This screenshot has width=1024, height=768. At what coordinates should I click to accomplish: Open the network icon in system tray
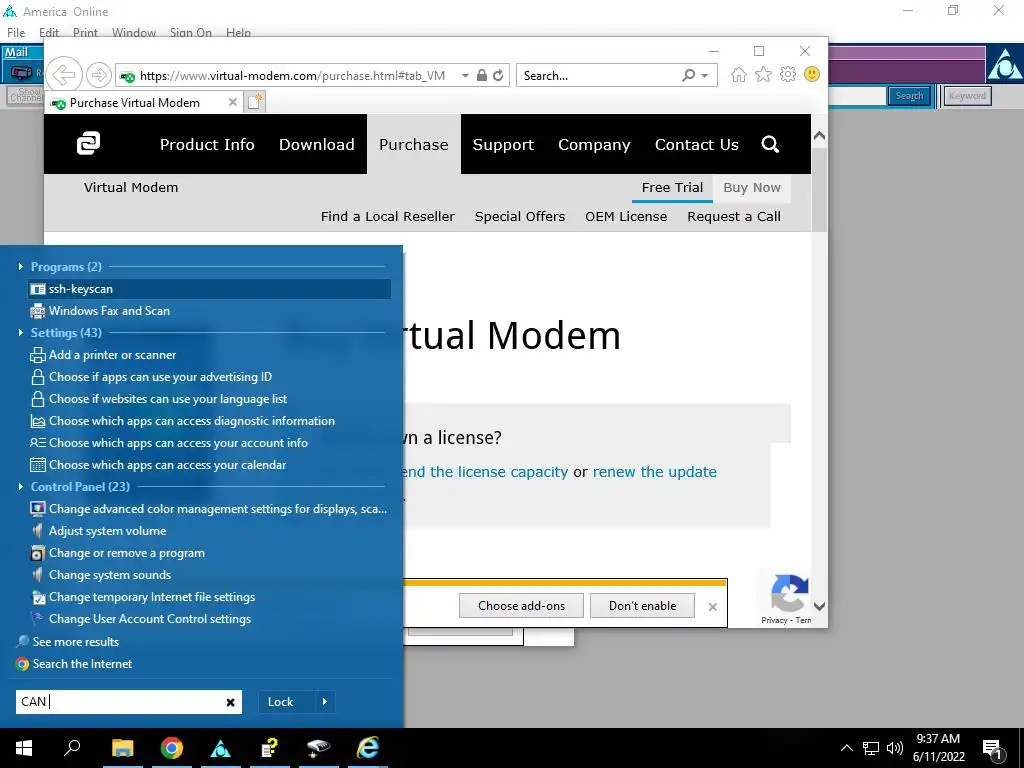[871, 748]
